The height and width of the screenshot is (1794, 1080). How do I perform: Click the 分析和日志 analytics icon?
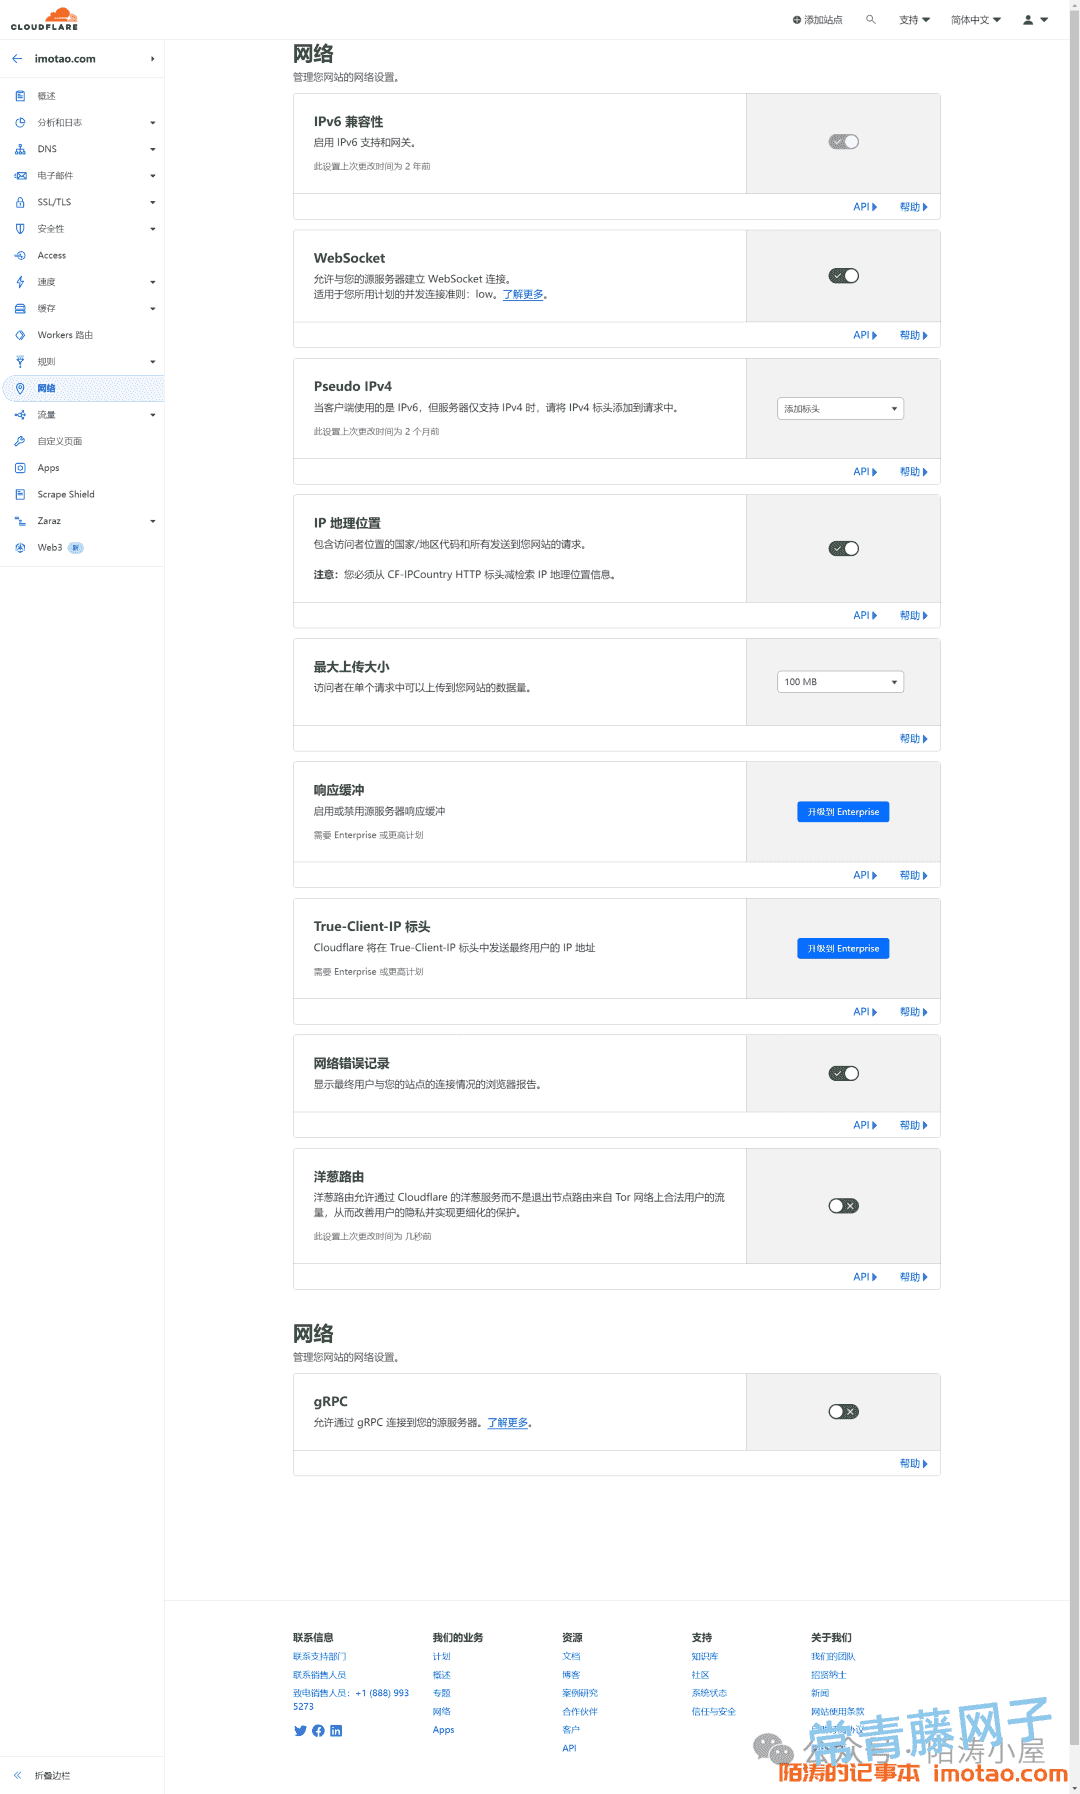[20, 123]
